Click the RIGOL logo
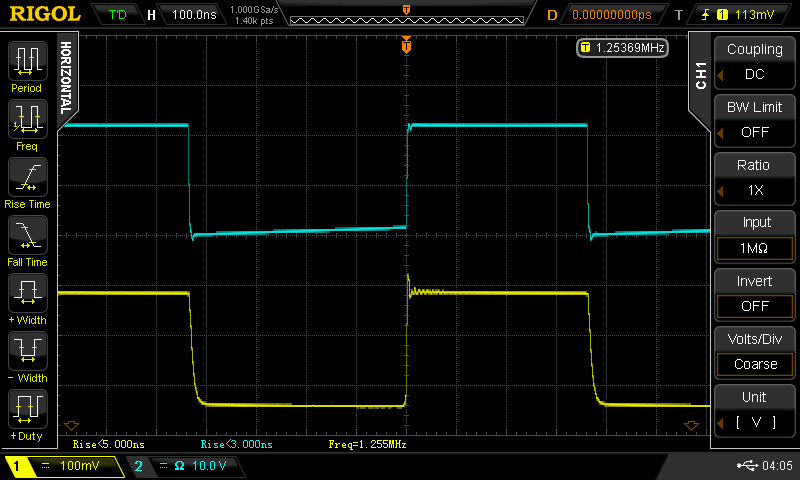Image resolution: width=800 pixels, height=480 pixels. point(45,14)
